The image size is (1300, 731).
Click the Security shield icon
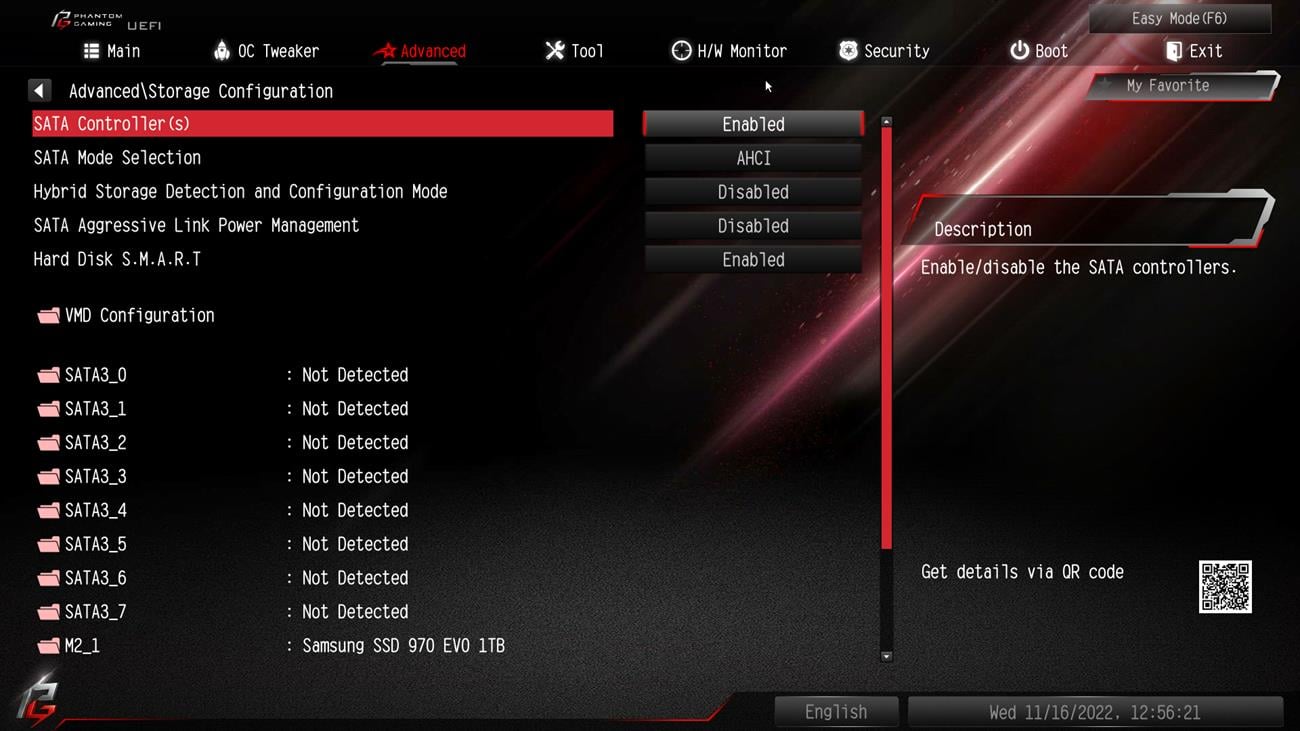[x=848, y=51]
